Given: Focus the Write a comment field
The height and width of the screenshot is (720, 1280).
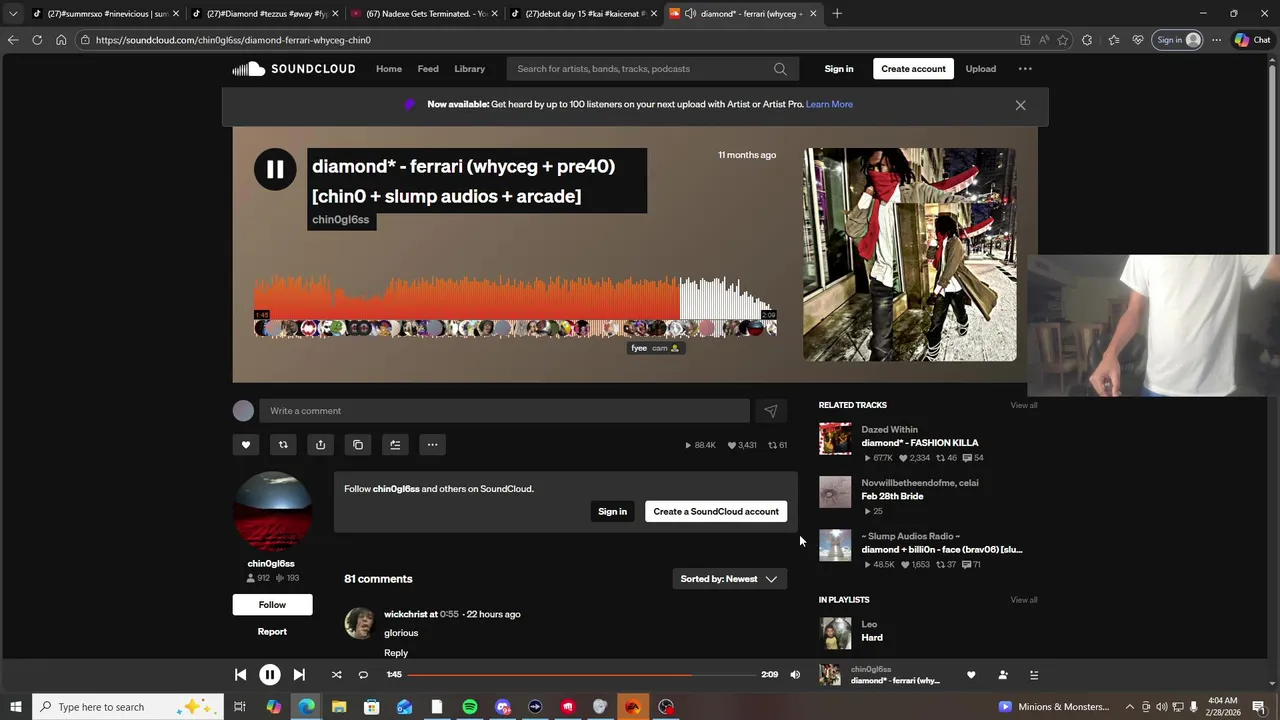Looking at the screenshot, I should tap(504, 411).
